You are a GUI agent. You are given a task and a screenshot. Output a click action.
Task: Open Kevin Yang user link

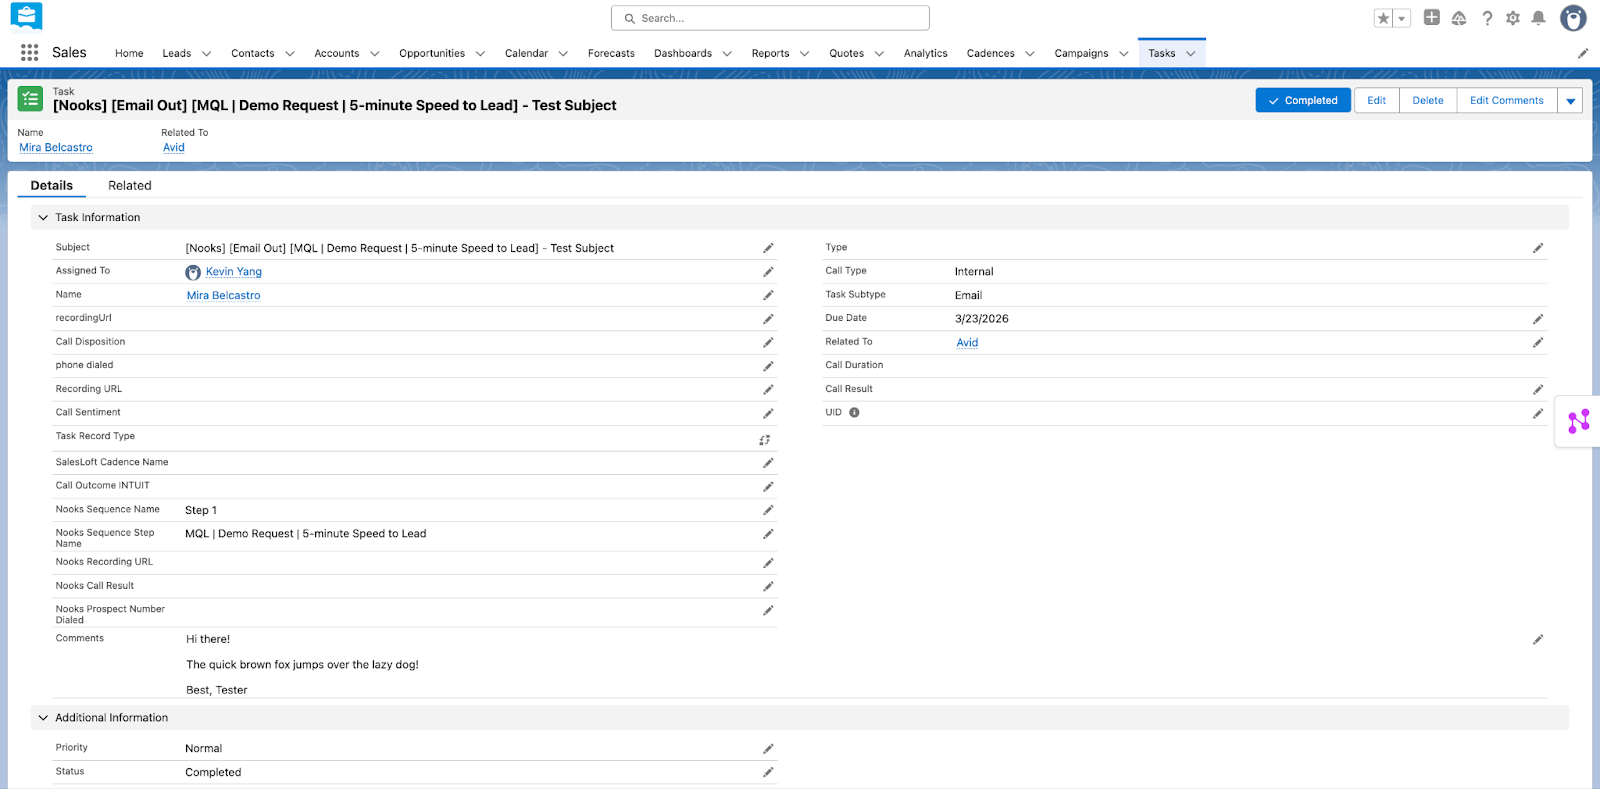click(234, 272)
